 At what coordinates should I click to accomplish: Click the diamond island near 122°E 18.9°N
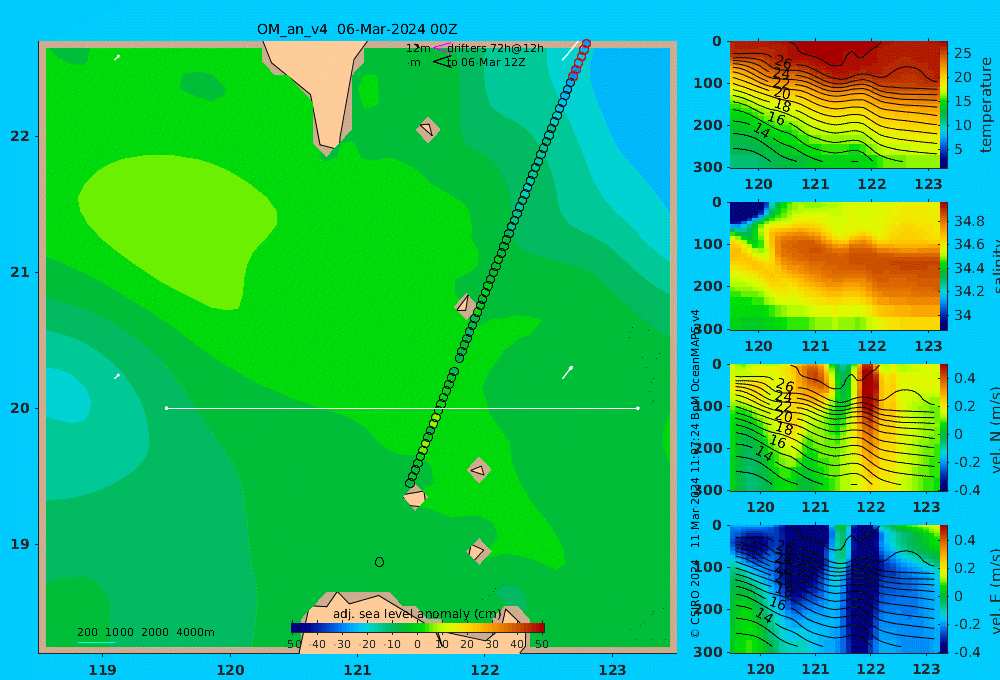click(x=478, y=551)
